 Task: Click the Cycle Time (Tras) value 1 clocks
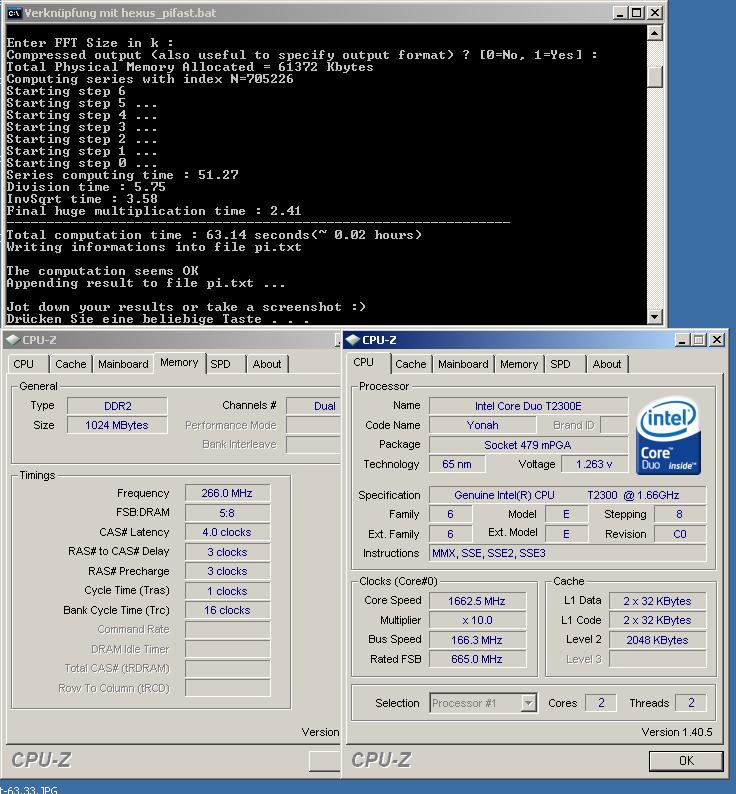pos(227,591)
